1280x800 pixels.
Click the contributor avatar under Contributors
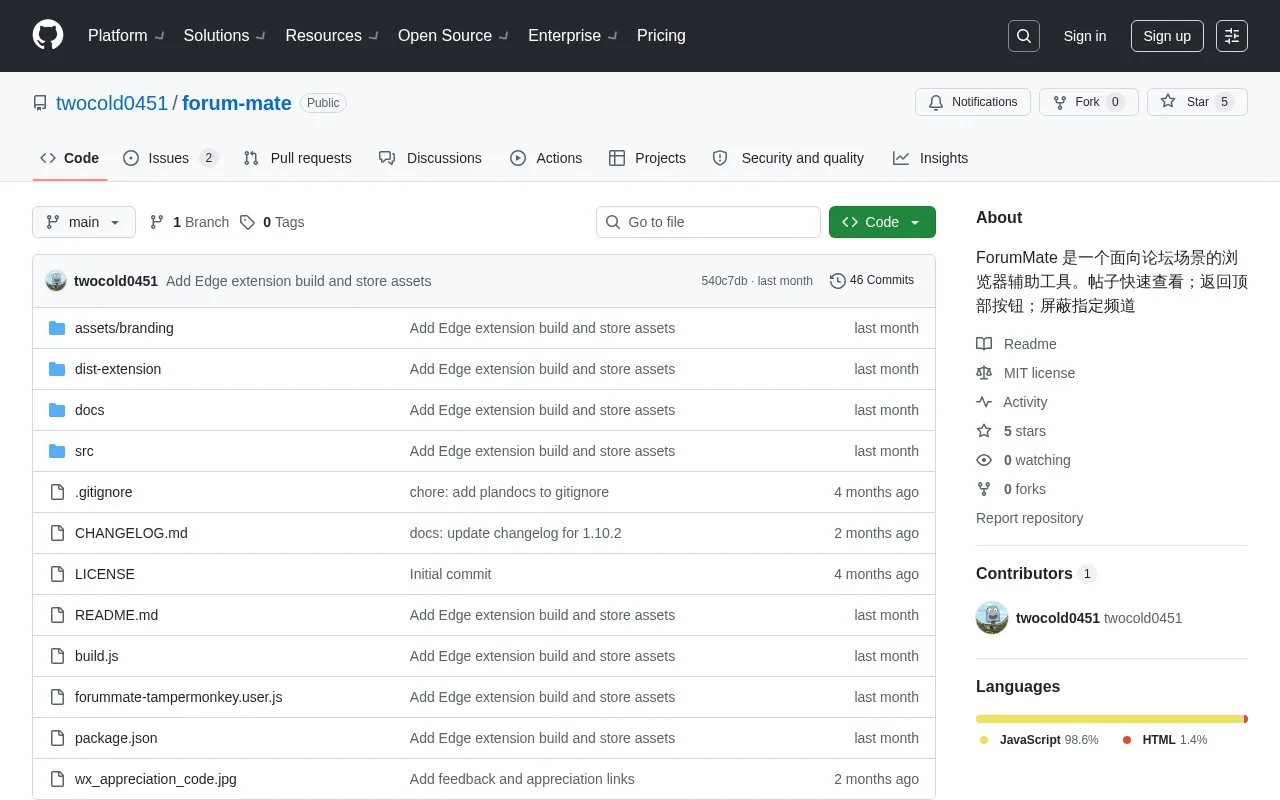point(992,618)
